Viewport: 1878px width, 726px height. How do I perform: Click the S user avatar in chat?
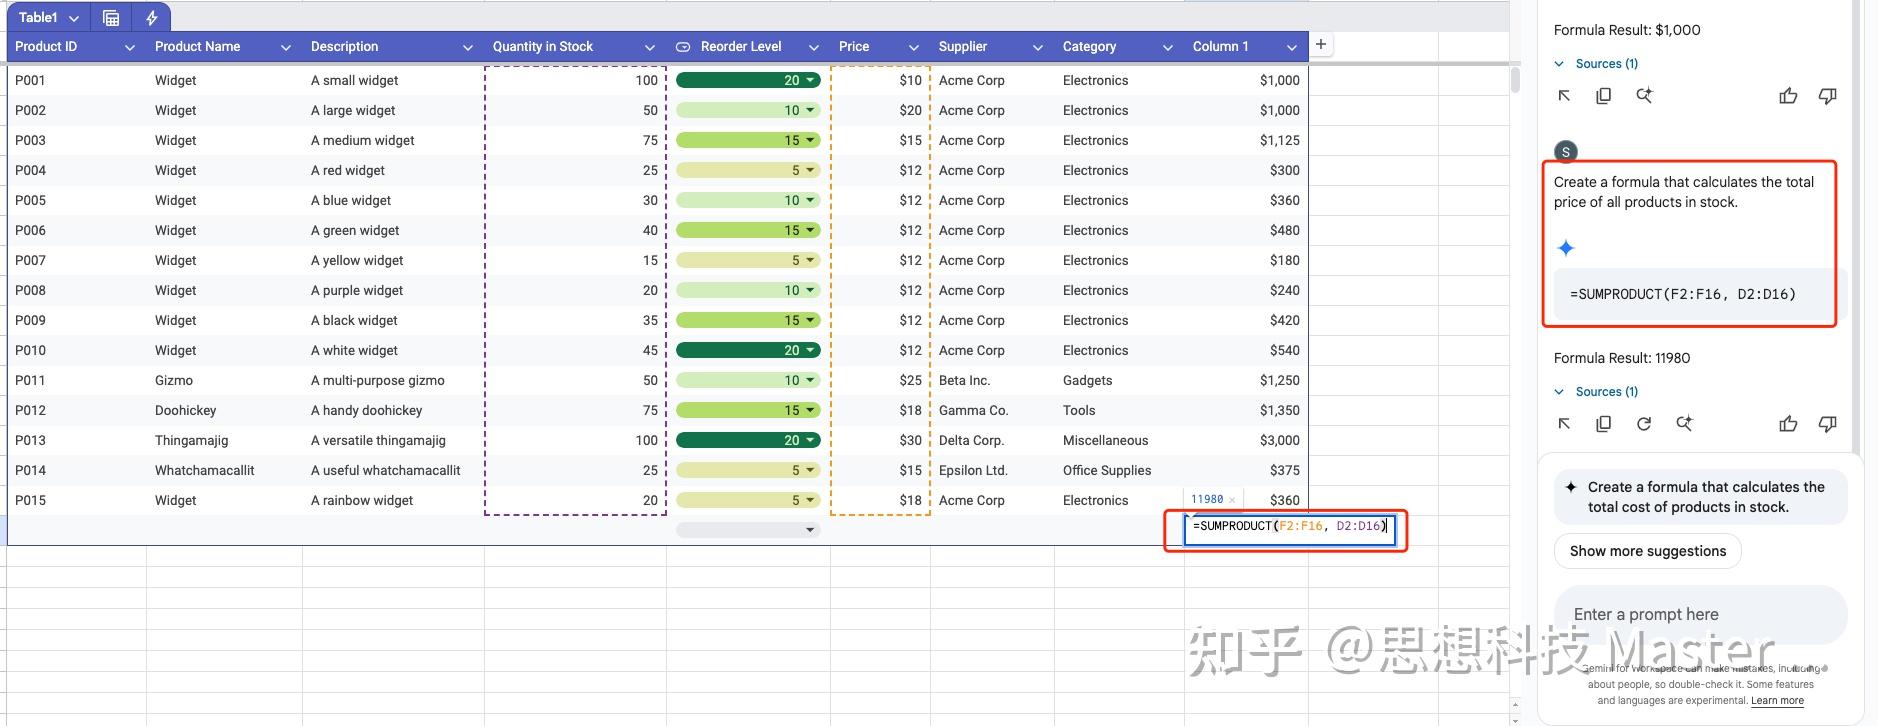[1566, 152]
